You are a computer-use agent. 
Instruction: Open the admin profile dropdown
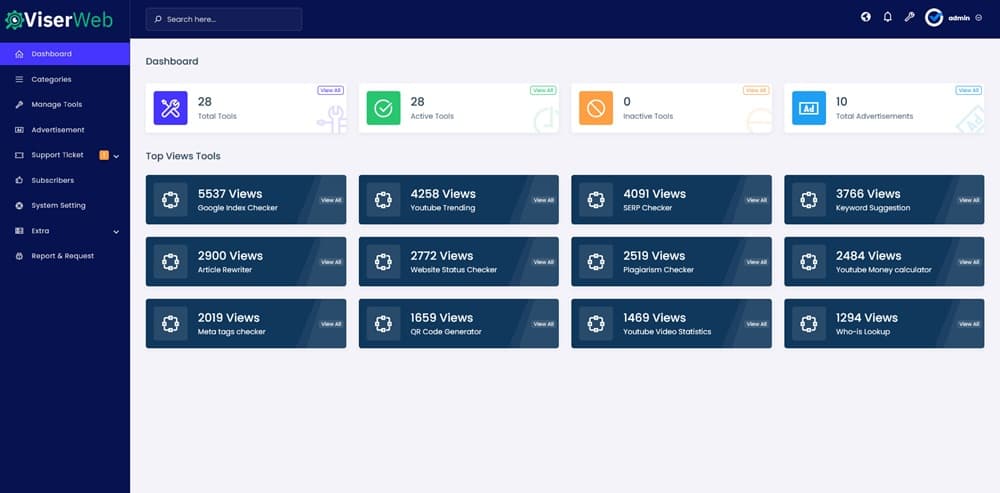(x=953, y=18)
